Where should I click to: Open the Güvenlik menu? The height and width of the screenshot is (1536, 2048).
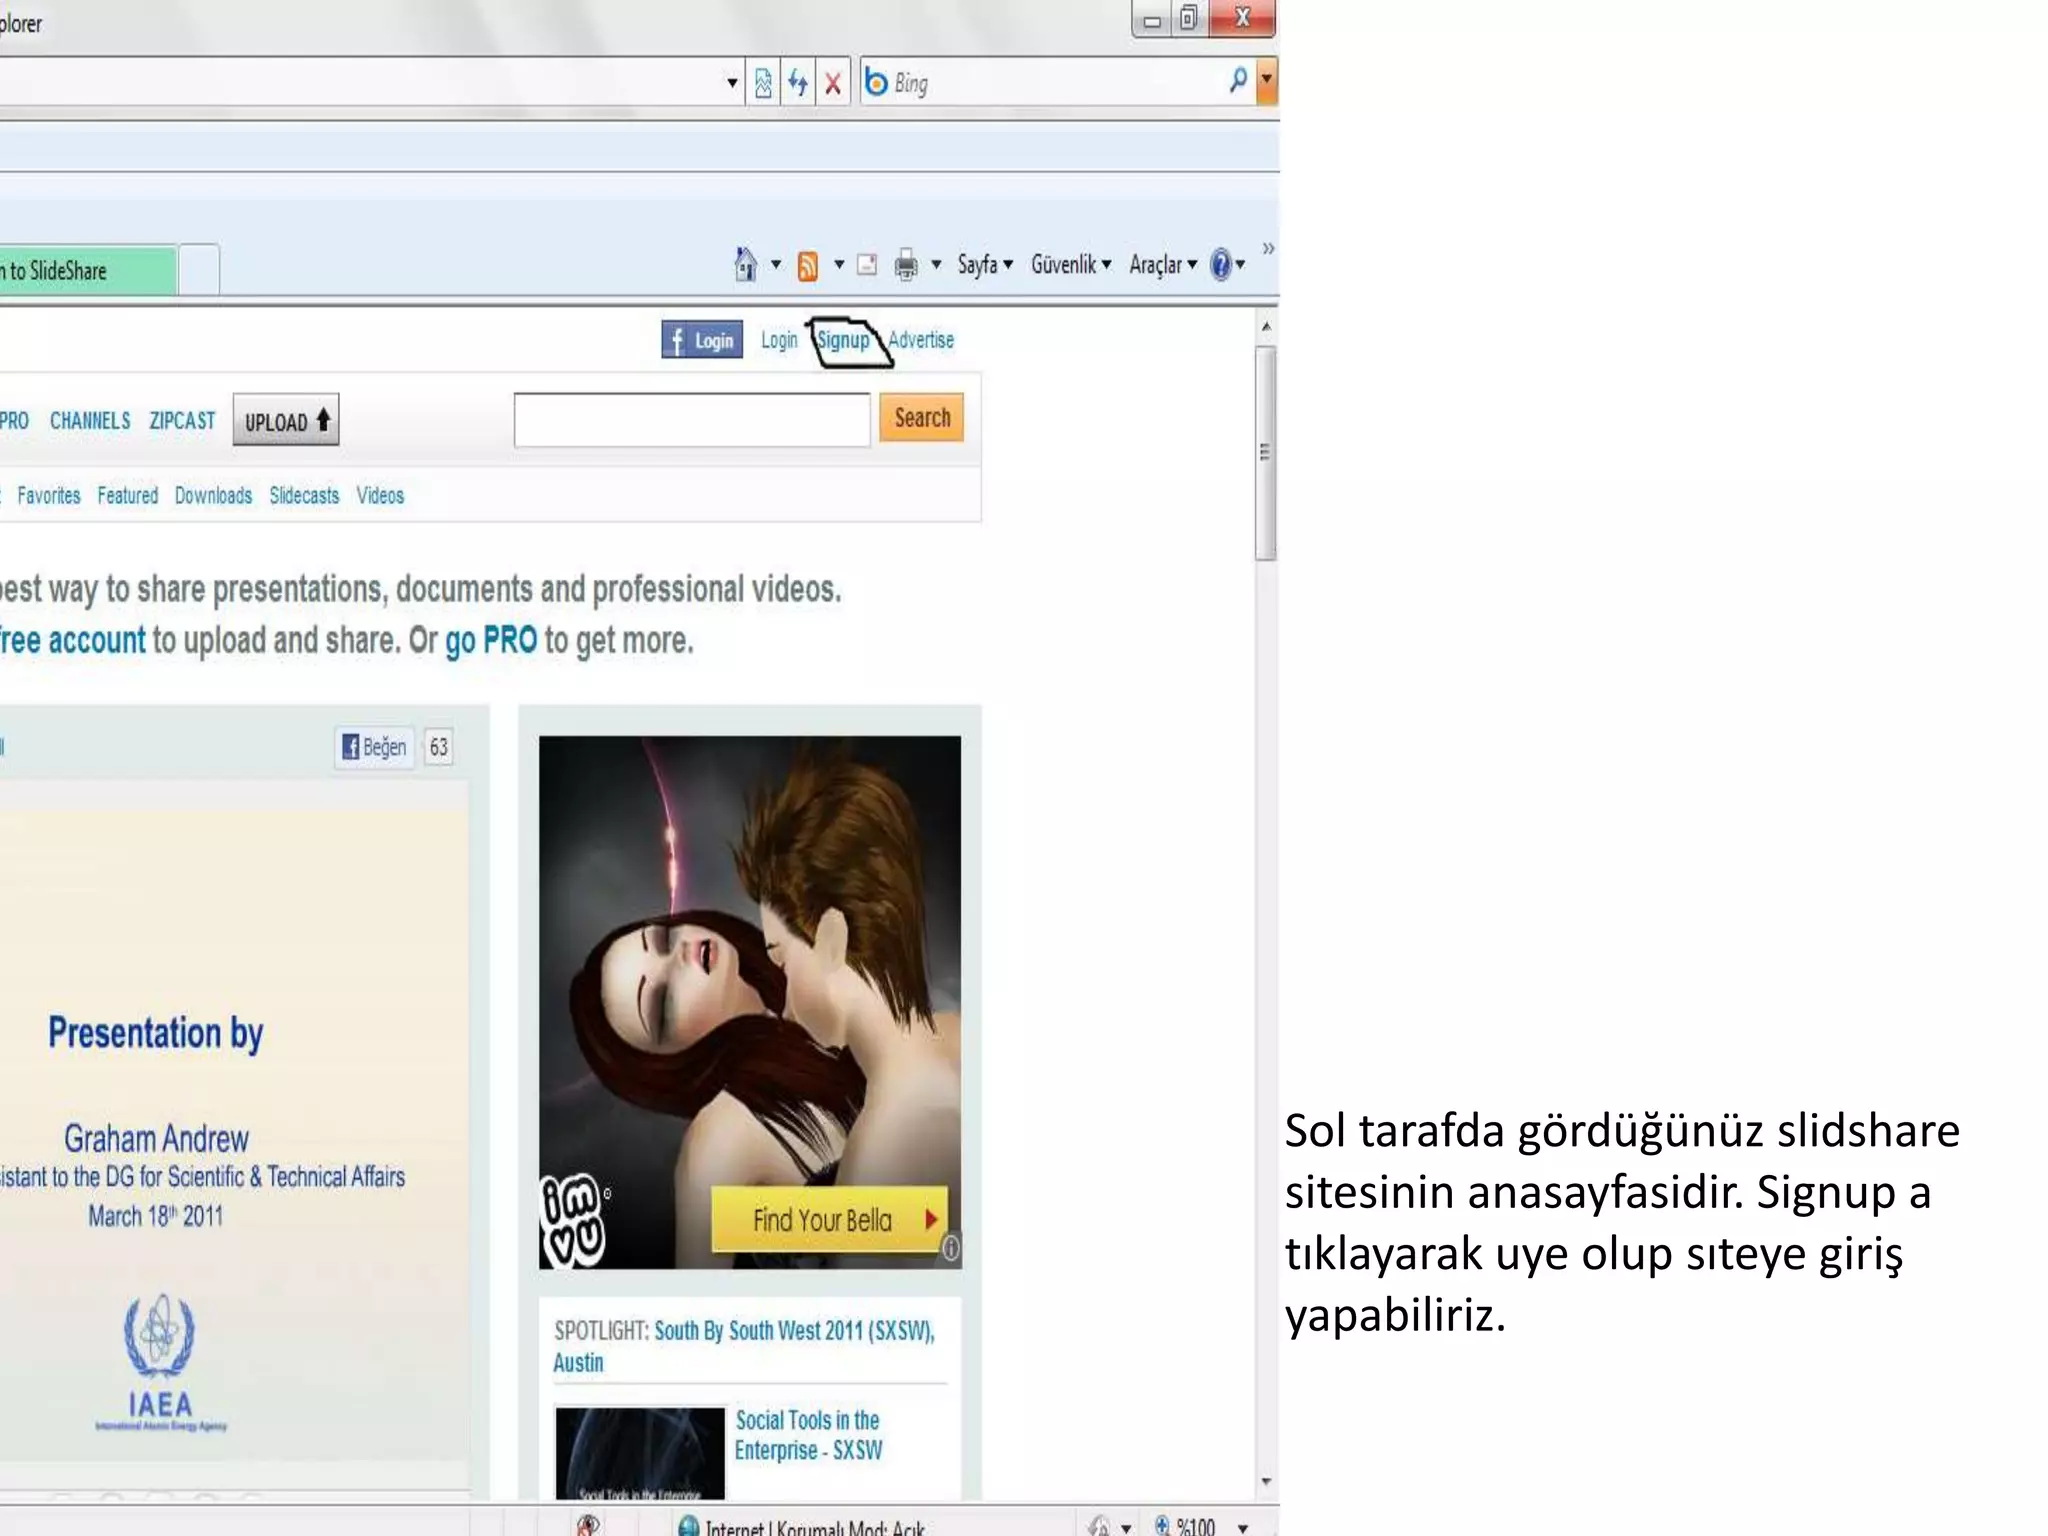pos(1069,265)
